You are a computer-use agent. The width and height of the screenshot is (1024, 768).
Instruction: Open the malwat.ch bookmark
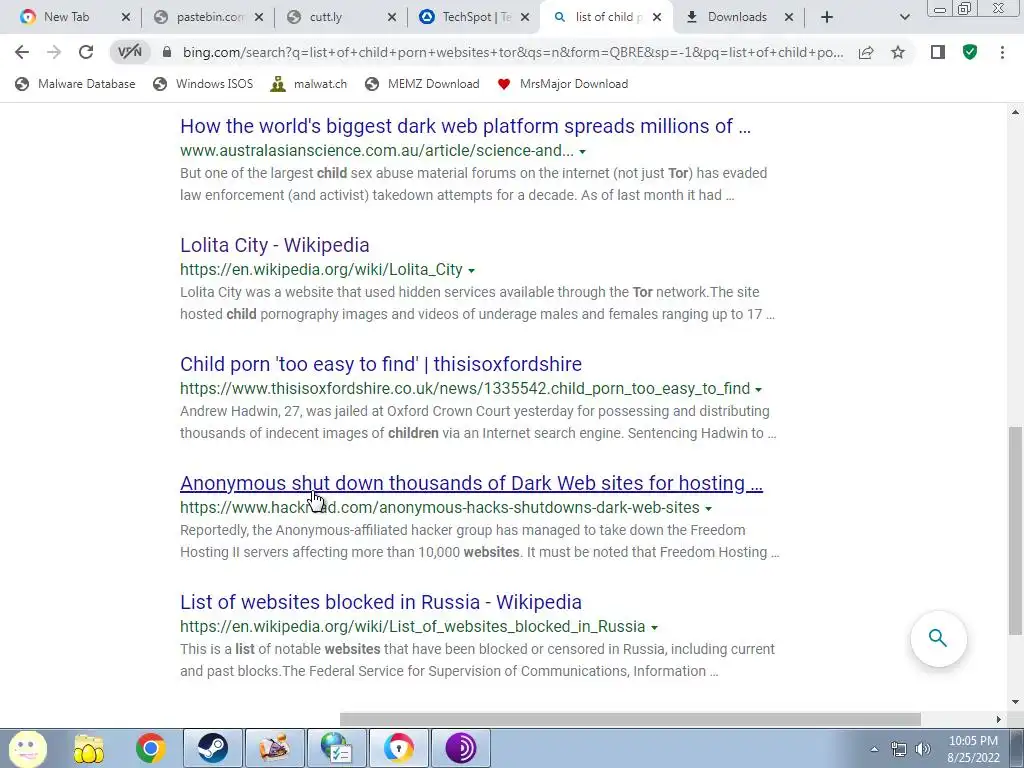point(308,84)
